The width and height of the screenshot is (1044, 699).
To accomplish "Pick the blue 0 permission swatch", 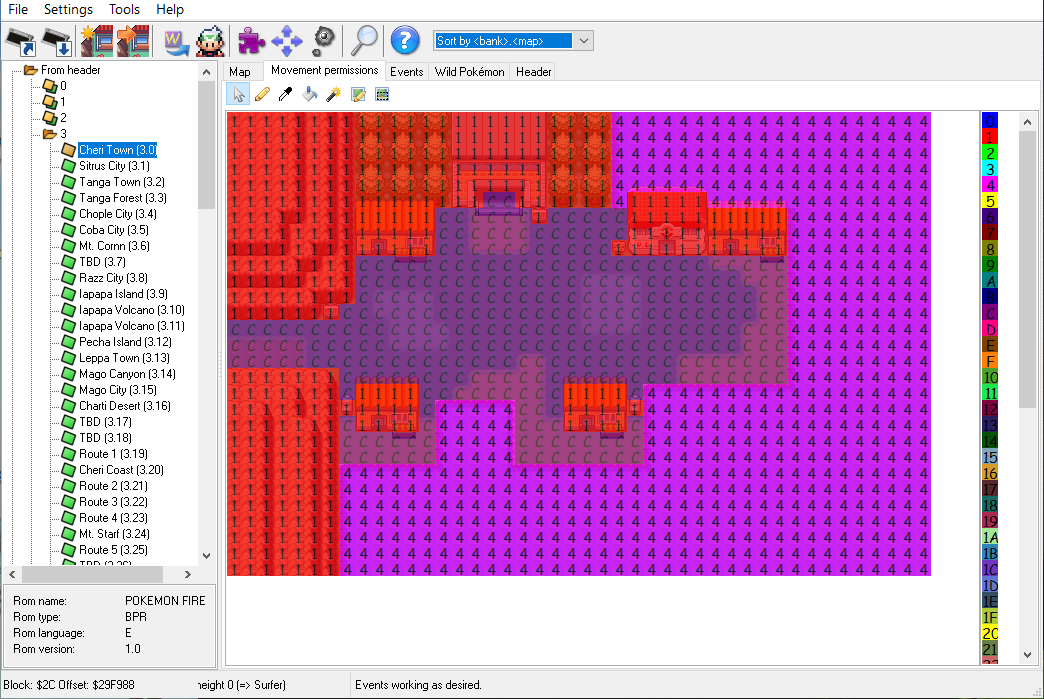I will point(989,120).
